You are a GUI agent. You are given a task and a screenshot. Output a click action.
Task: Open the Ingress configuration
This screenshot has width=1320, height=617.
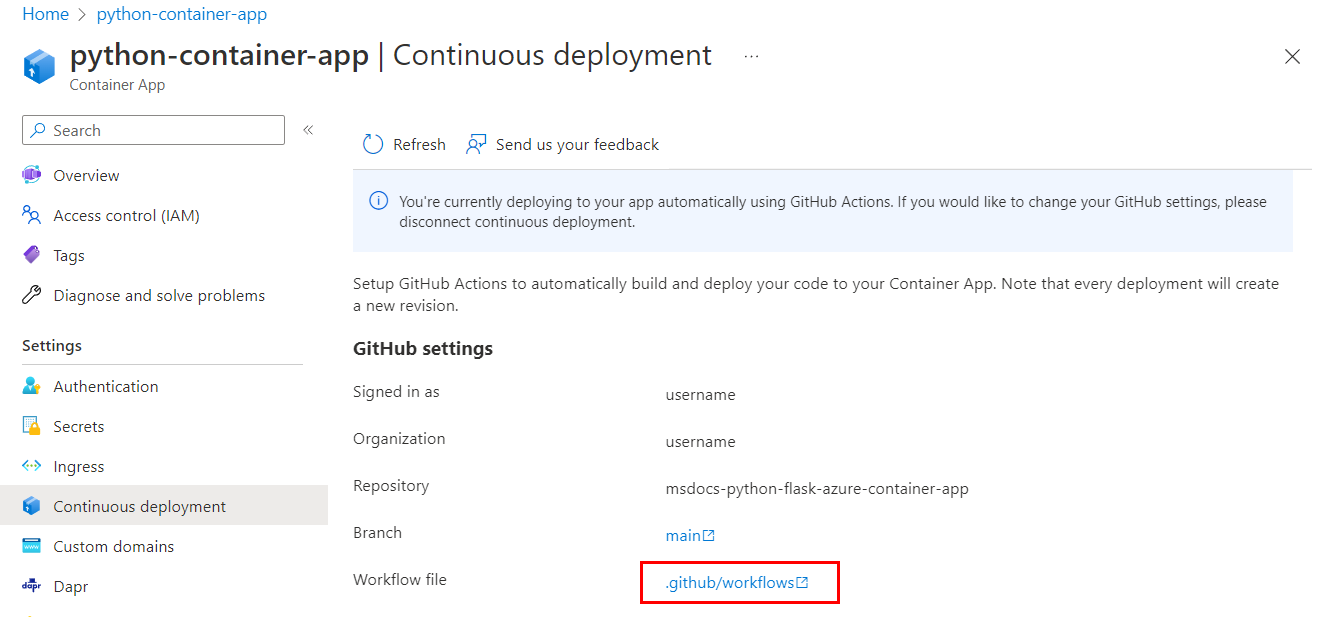pos(78,466)
